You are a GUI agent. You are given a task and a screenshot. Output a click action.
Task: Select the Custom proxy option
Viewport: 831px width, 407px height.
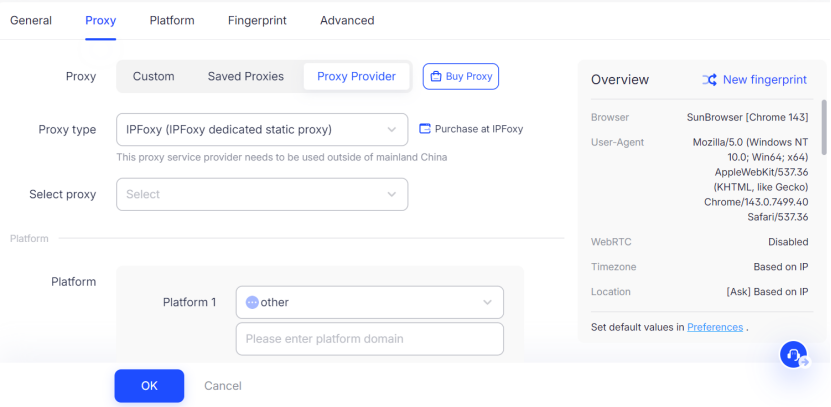(153, 76)
